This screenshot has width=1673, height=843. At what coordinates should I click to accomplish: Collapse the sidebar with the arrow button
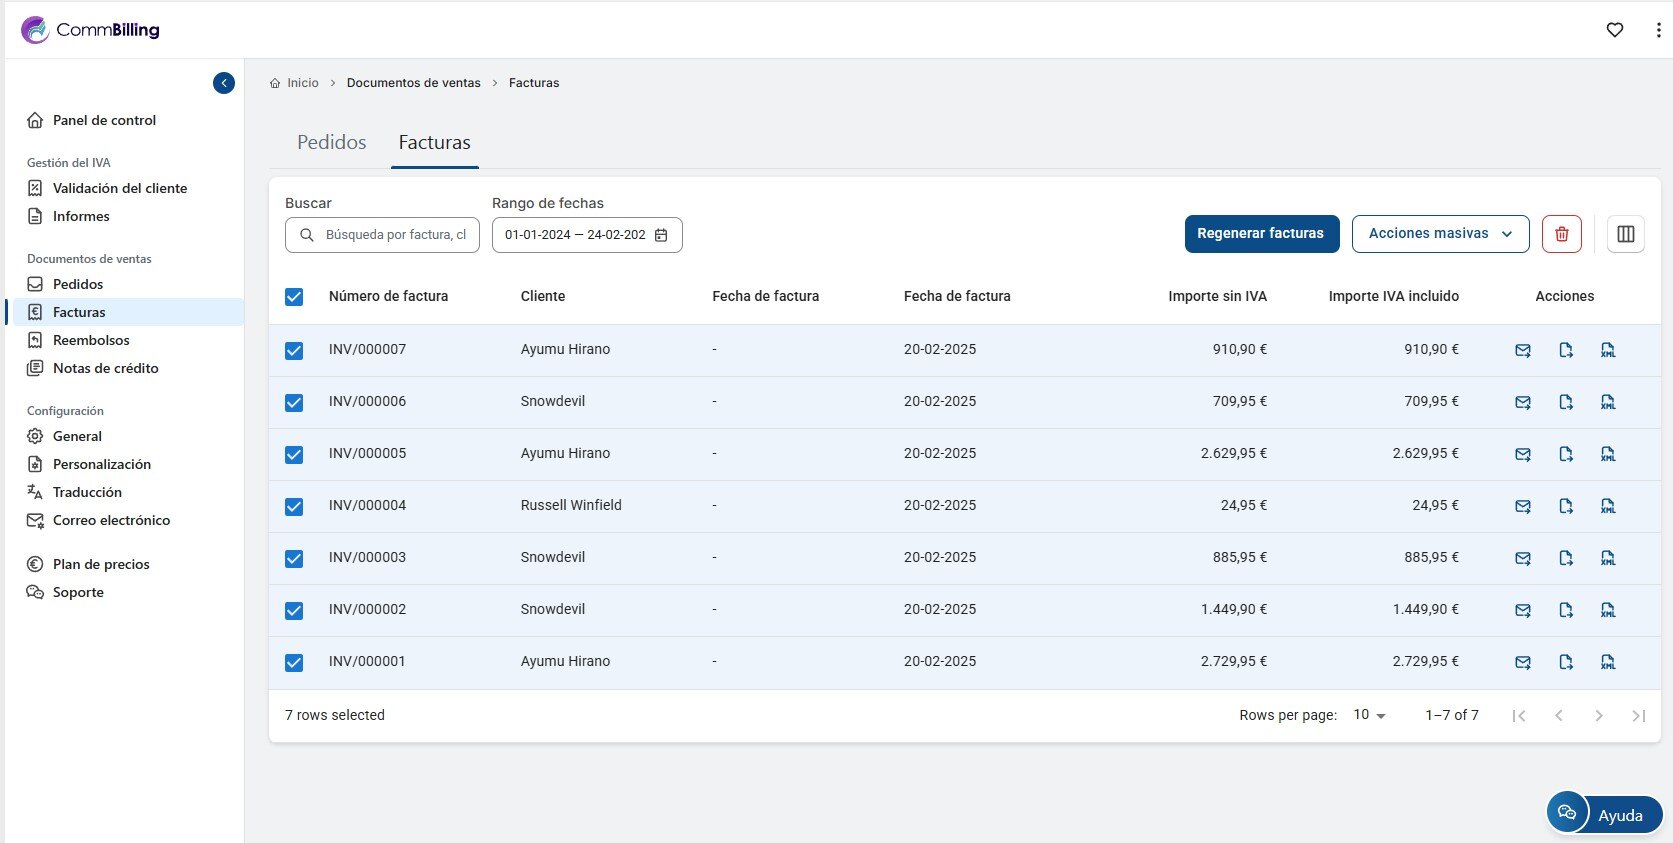pos(224,83)
